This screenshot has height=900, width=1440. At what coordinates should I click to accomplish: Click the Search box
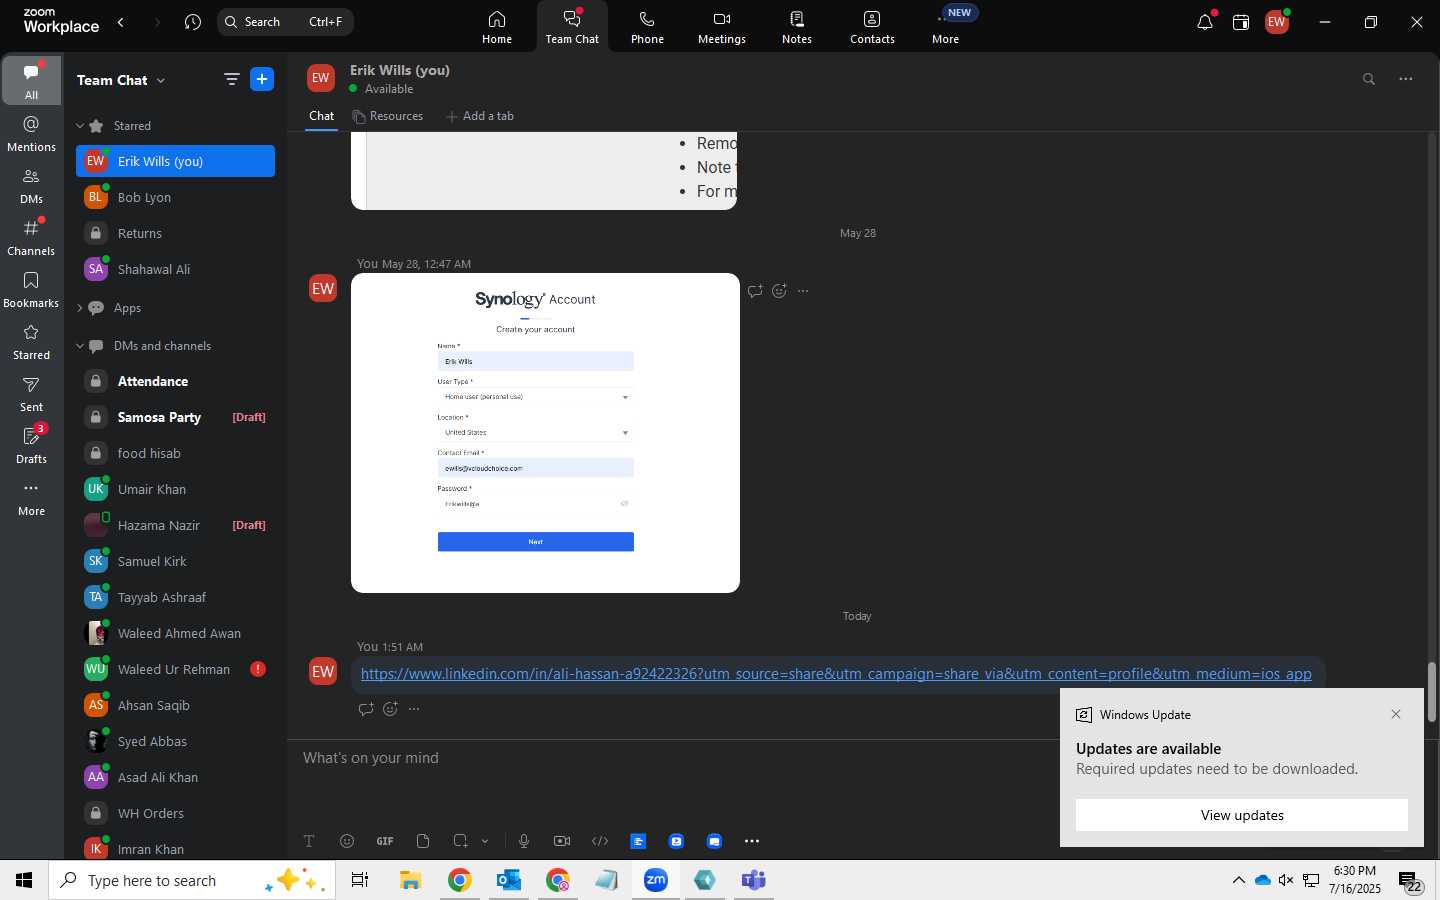tap(285, 22)
